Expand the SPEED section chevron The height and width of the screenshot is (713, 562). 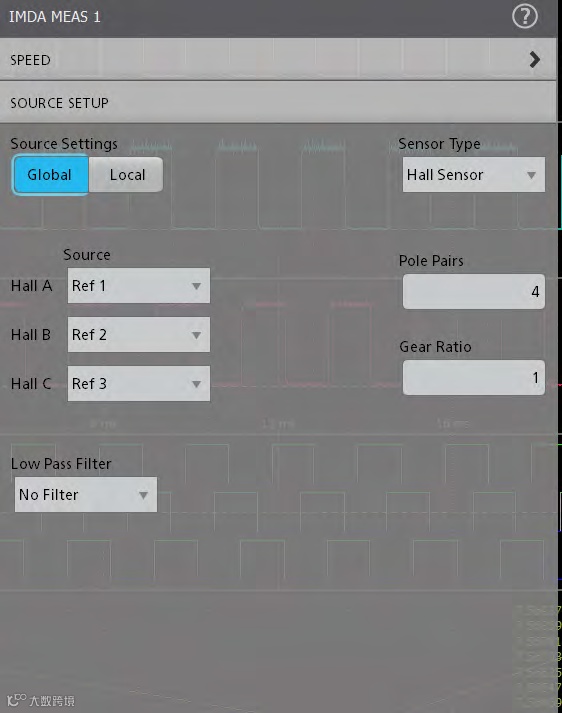(x=535, y=60)
